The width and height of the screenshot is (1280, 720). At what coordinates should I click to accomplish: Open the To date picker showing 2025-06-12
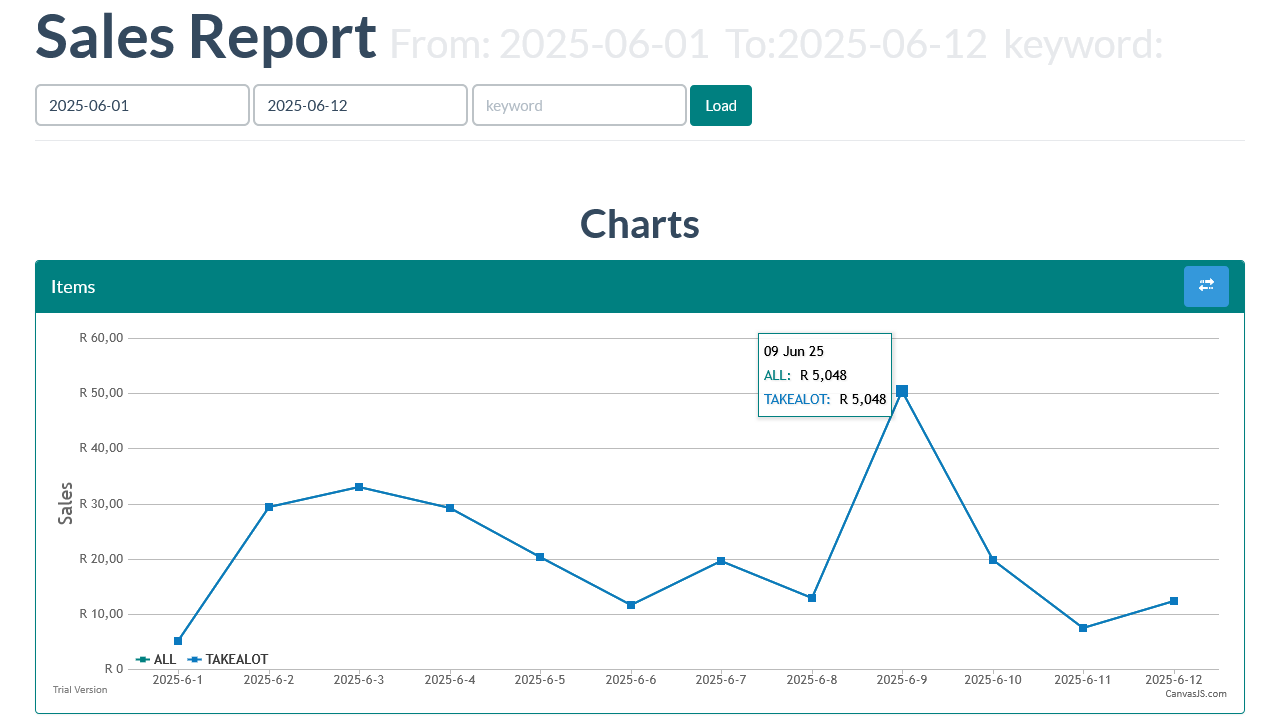pos(360,105)
